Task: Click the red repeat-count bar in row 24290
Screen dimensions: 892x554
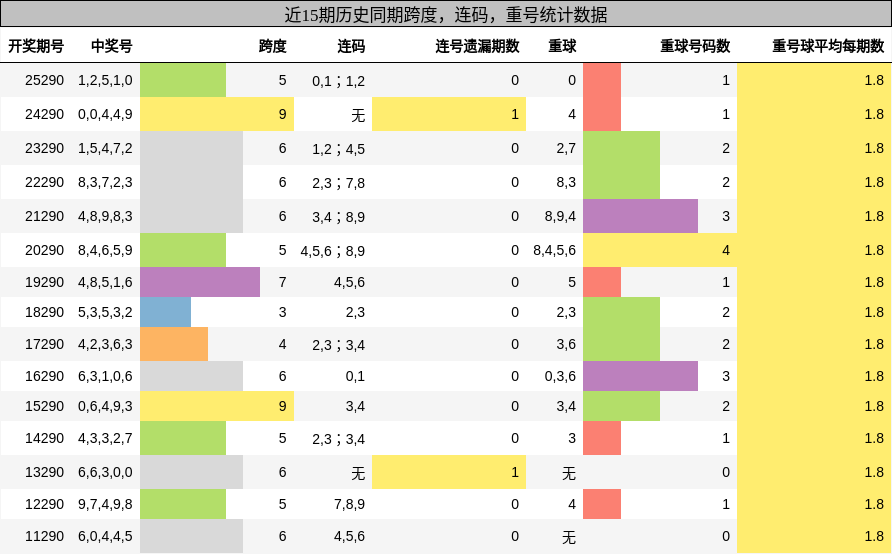Action: tap(602, 114)
